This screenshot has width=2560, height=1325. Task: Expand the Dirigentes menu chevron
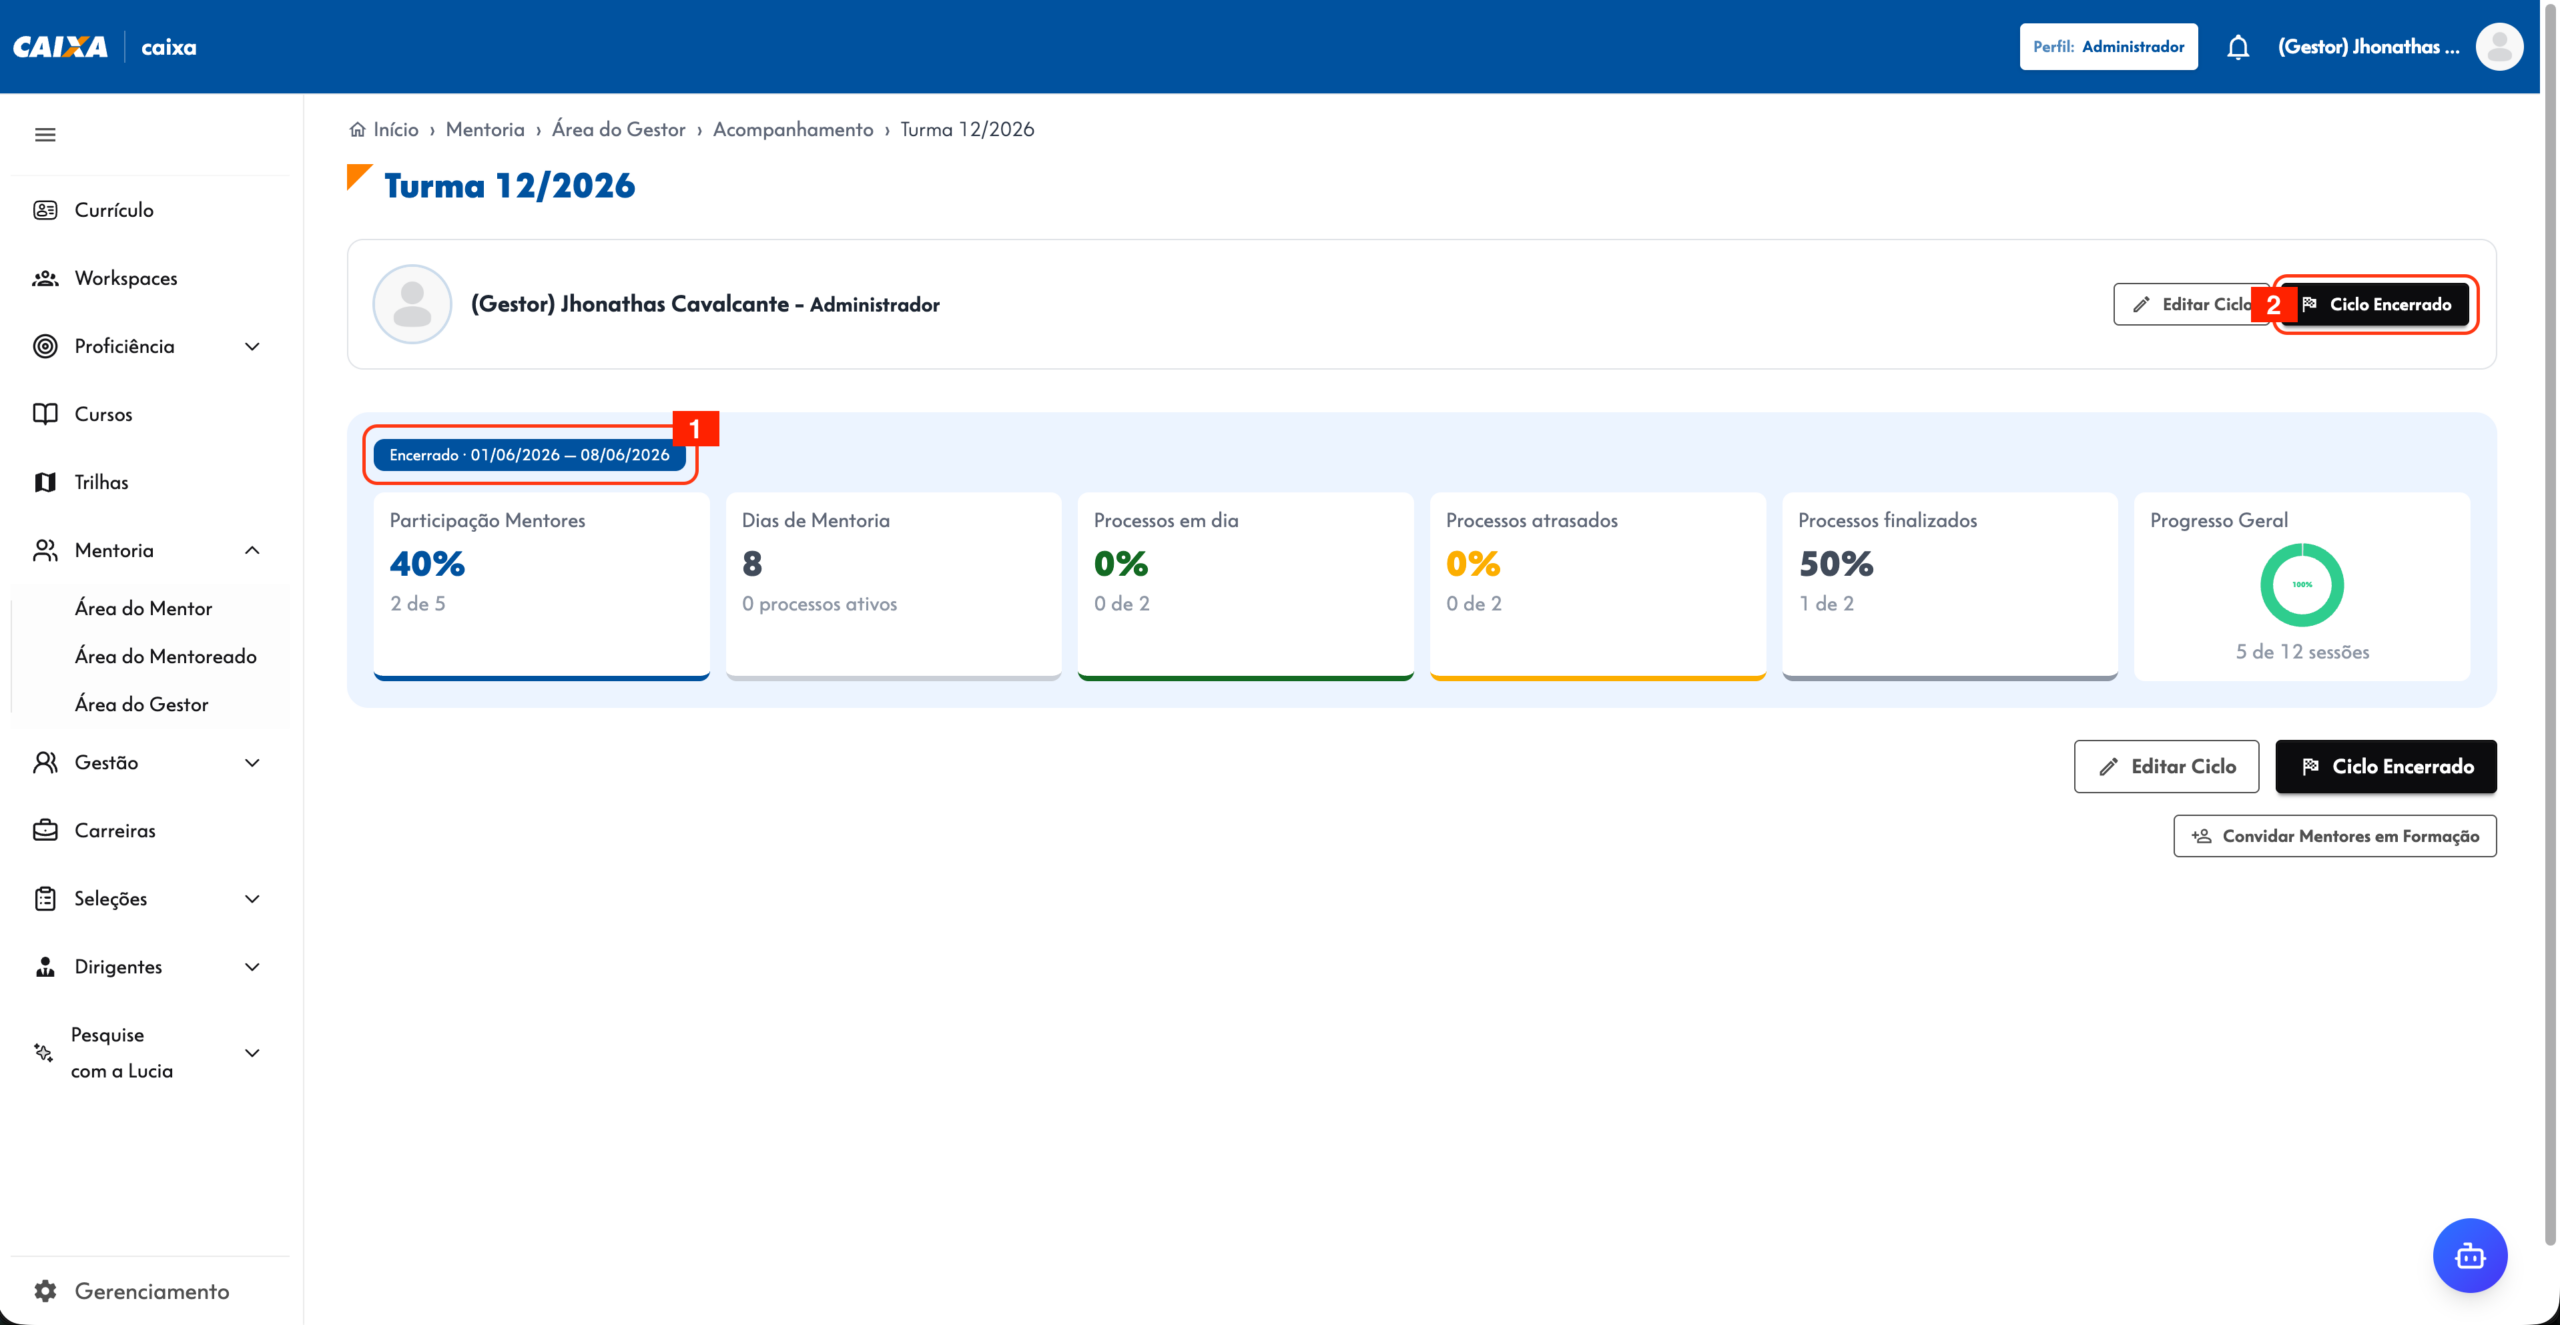coord(252,966)
